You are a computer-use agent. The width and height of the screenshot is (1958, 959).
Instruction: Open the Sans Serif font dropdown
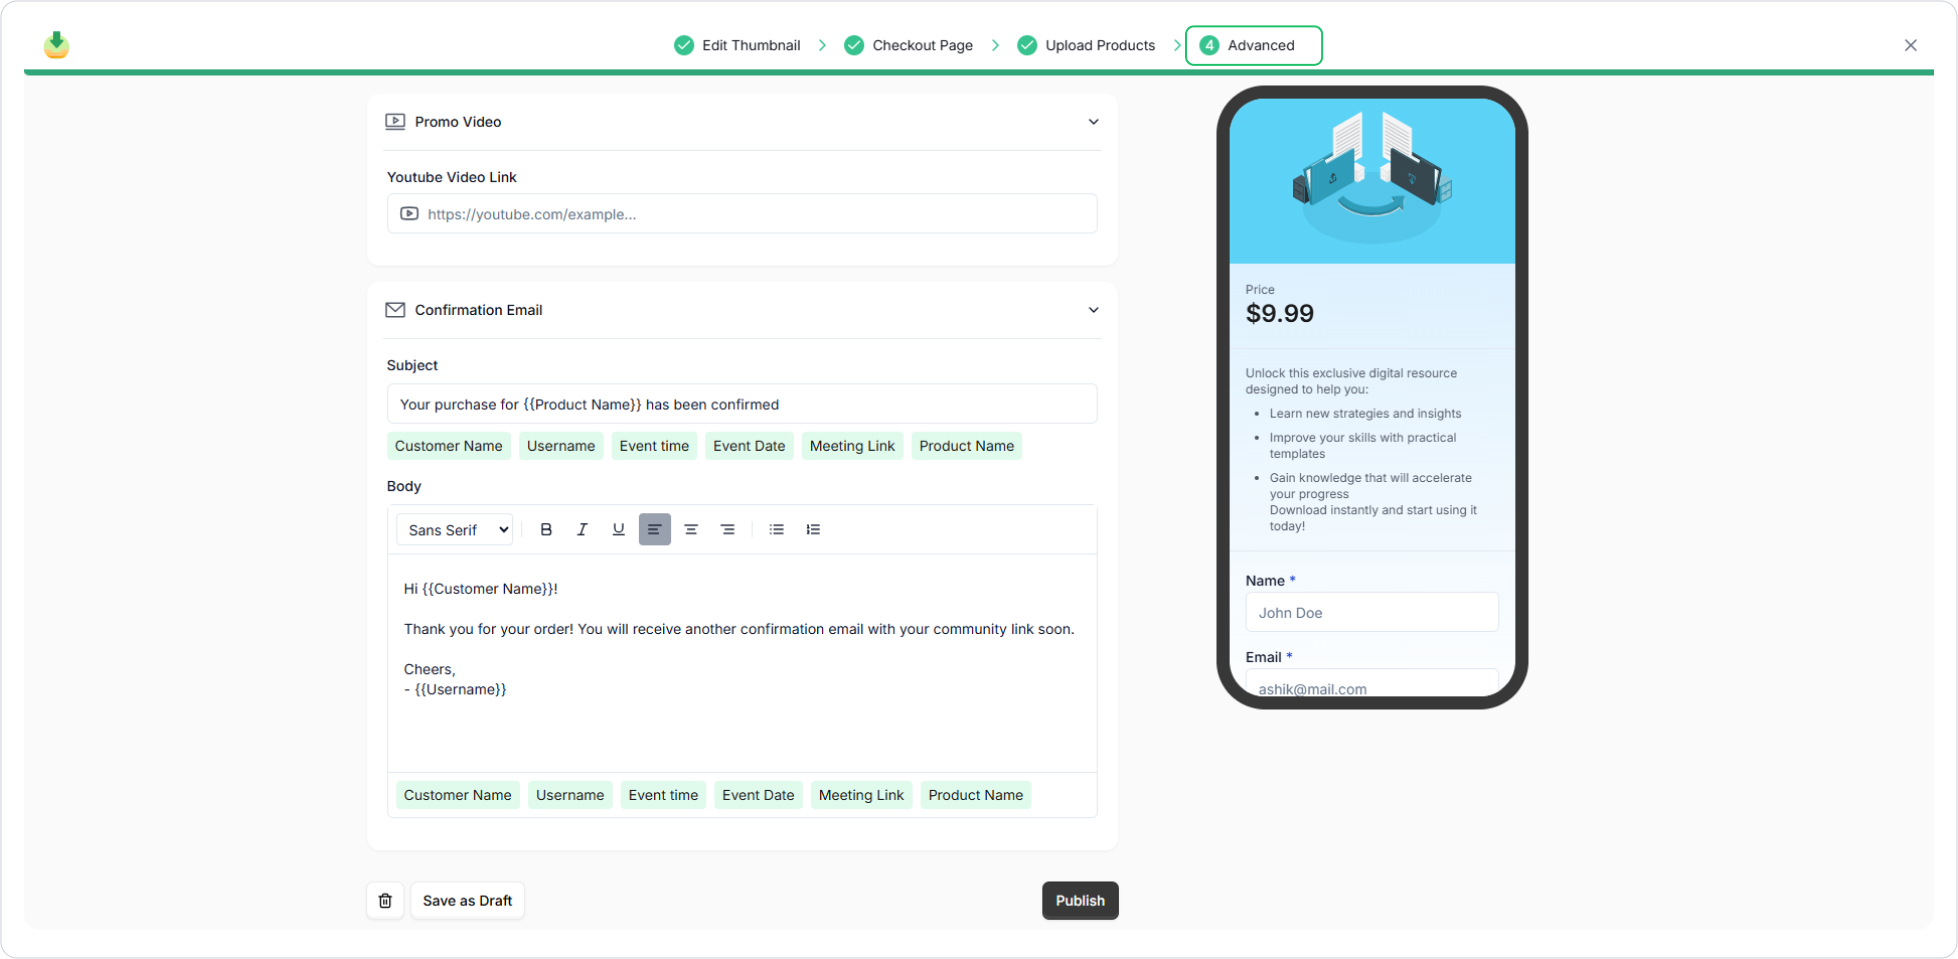[x=456, y=530]
